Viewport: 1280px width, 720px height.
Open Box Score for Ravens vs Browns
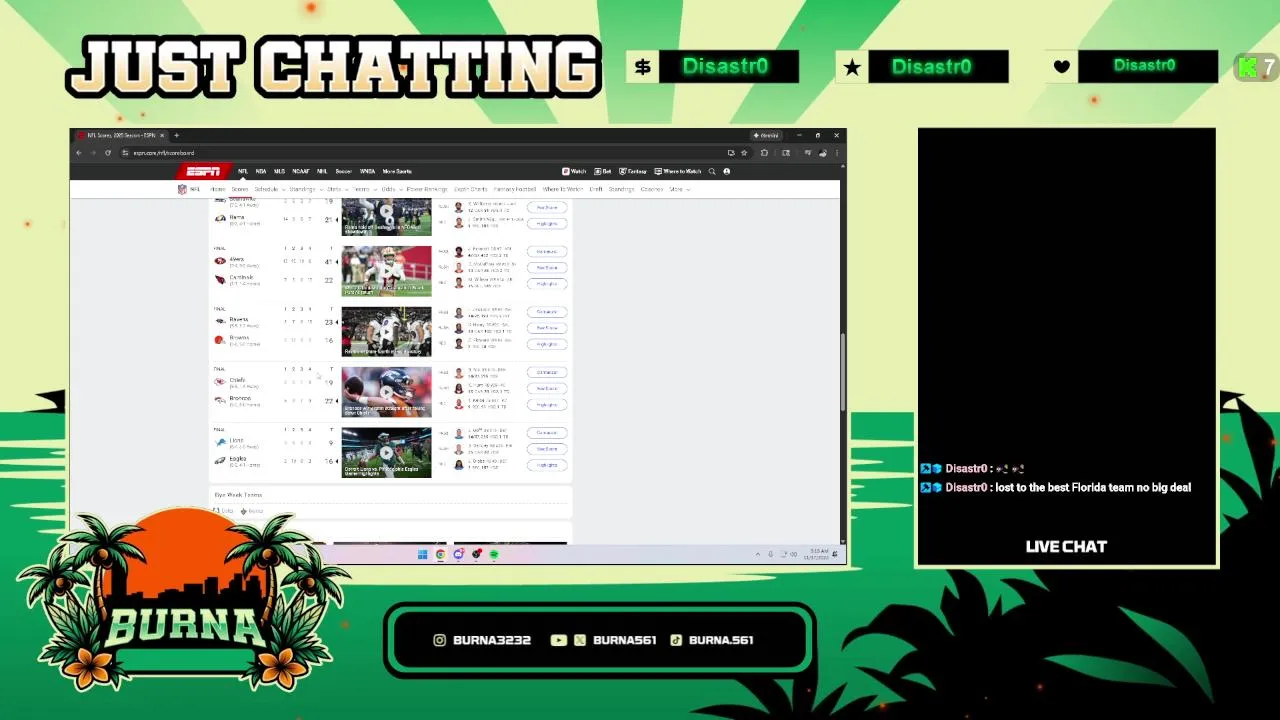[547, 328]
